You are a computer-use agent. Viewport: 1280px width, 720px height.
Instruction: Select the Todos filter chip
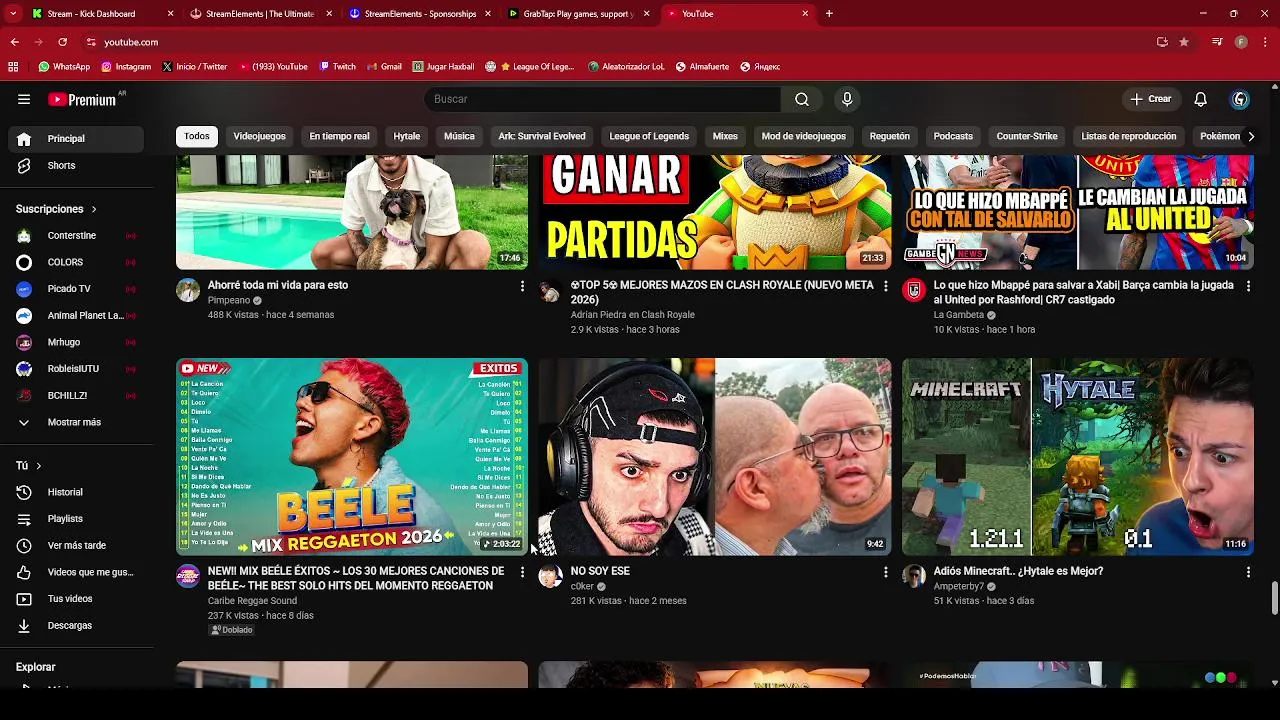(197, 136)
